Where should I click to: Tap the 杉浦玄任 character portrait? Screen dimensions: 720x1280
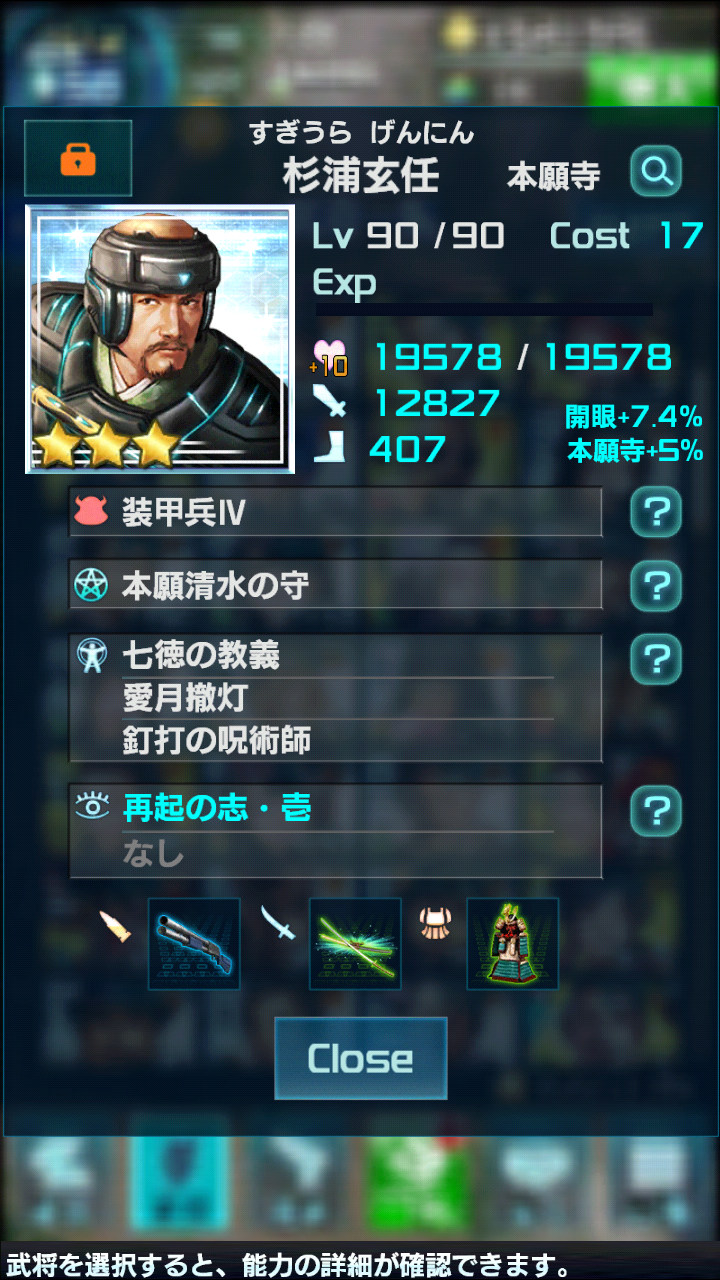(160, 339)
